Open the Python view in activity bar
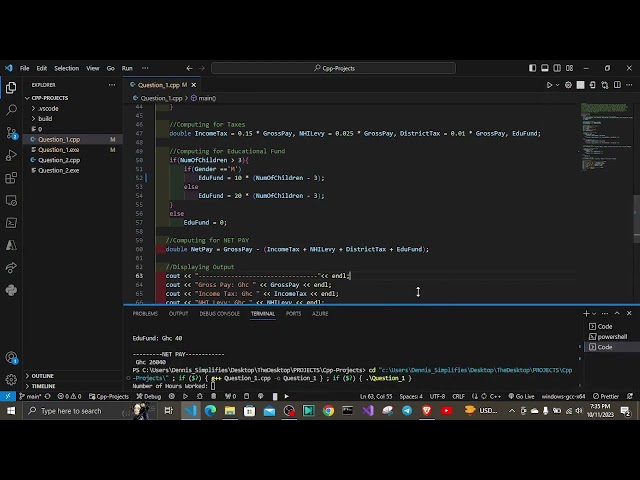The width and height of the screenshot is (640, 480). (x=11, y=290)
